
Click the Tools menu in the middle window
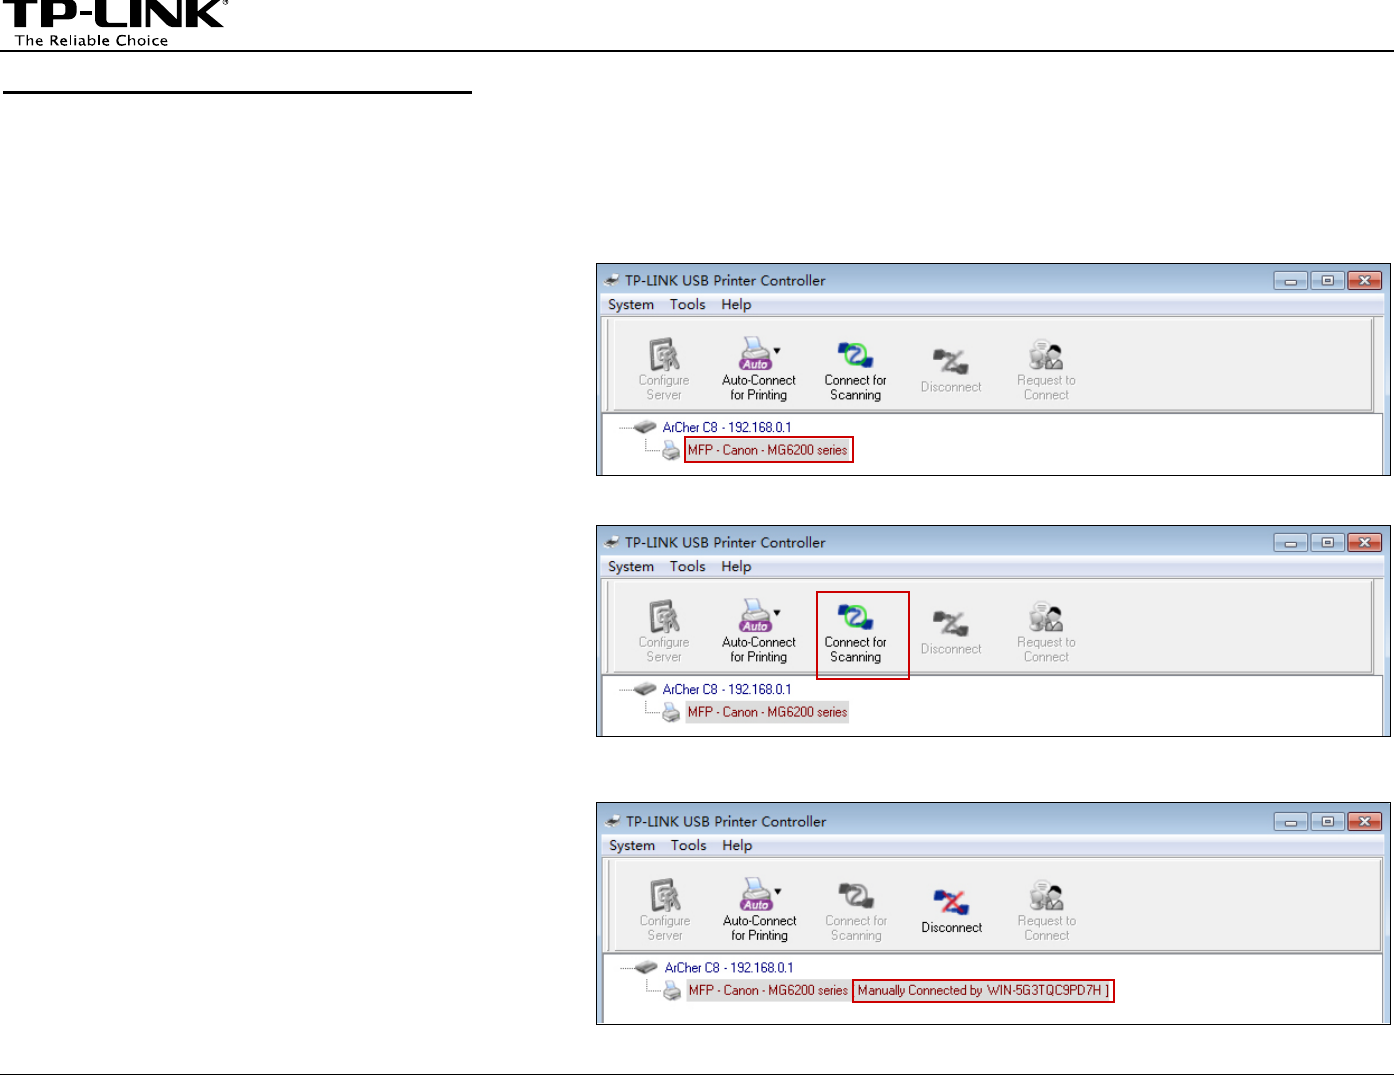click(x=687, y=567)
